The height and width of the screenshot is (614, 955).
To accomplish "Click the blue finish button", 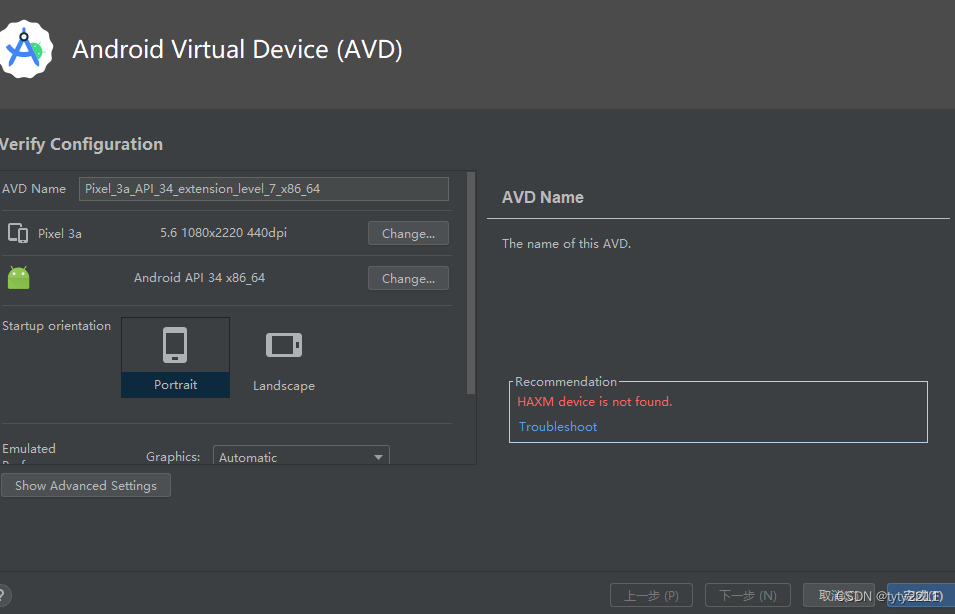I will click(x=921, y=595).
